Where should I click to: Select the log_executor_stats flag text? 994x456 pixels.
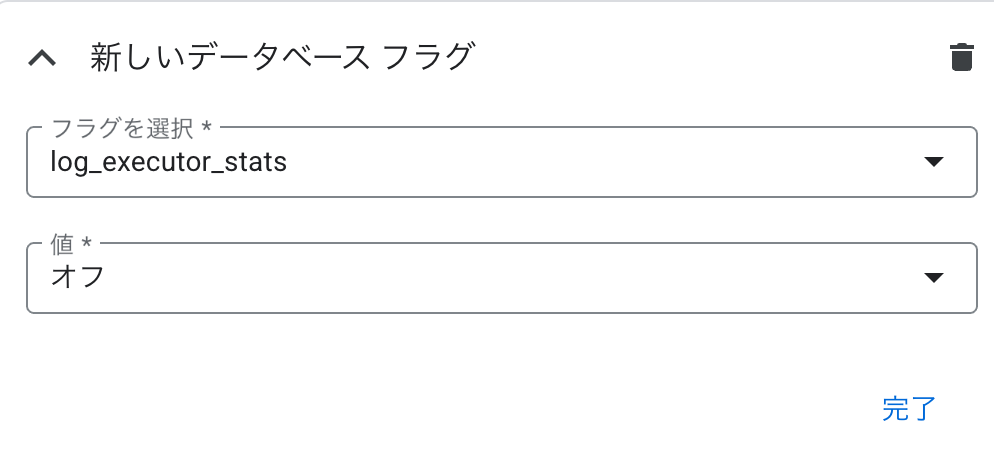tap(169, 162)
